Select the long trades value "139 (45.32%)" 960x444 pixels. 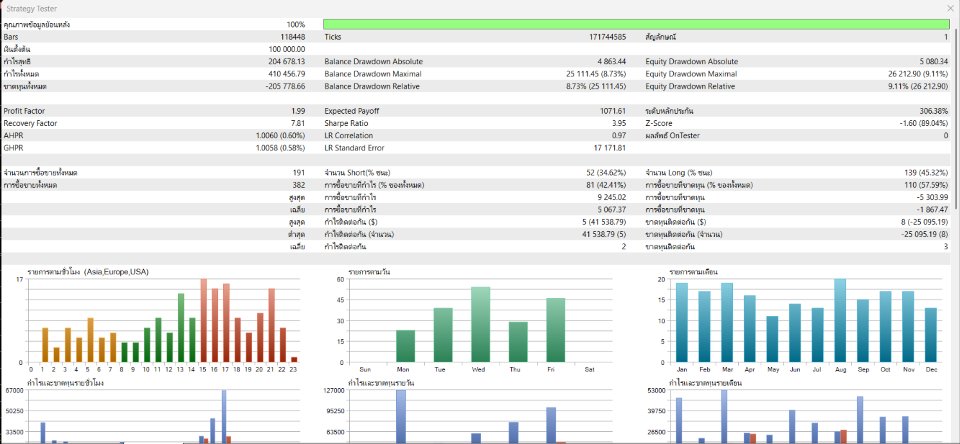(926, 173)
